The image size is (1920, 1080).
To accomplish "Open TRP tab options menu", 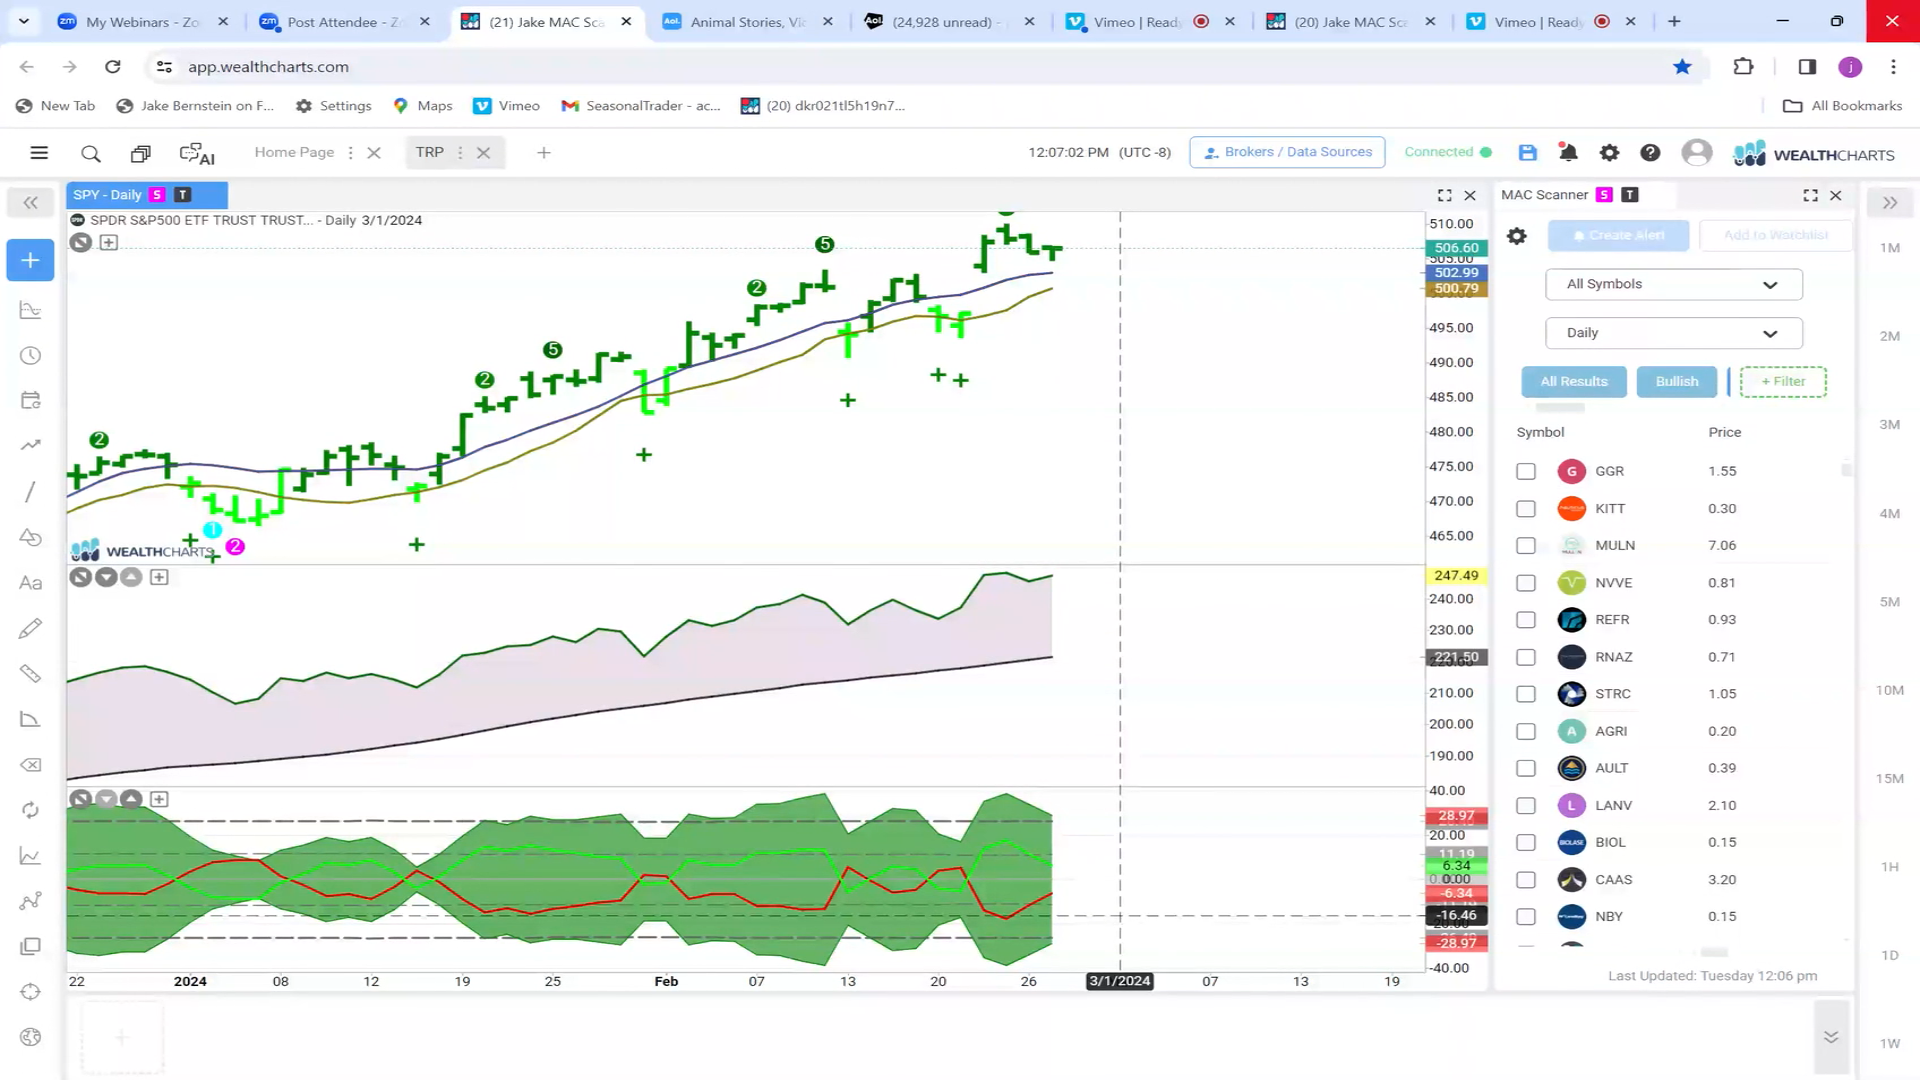I will pos(460,153).
